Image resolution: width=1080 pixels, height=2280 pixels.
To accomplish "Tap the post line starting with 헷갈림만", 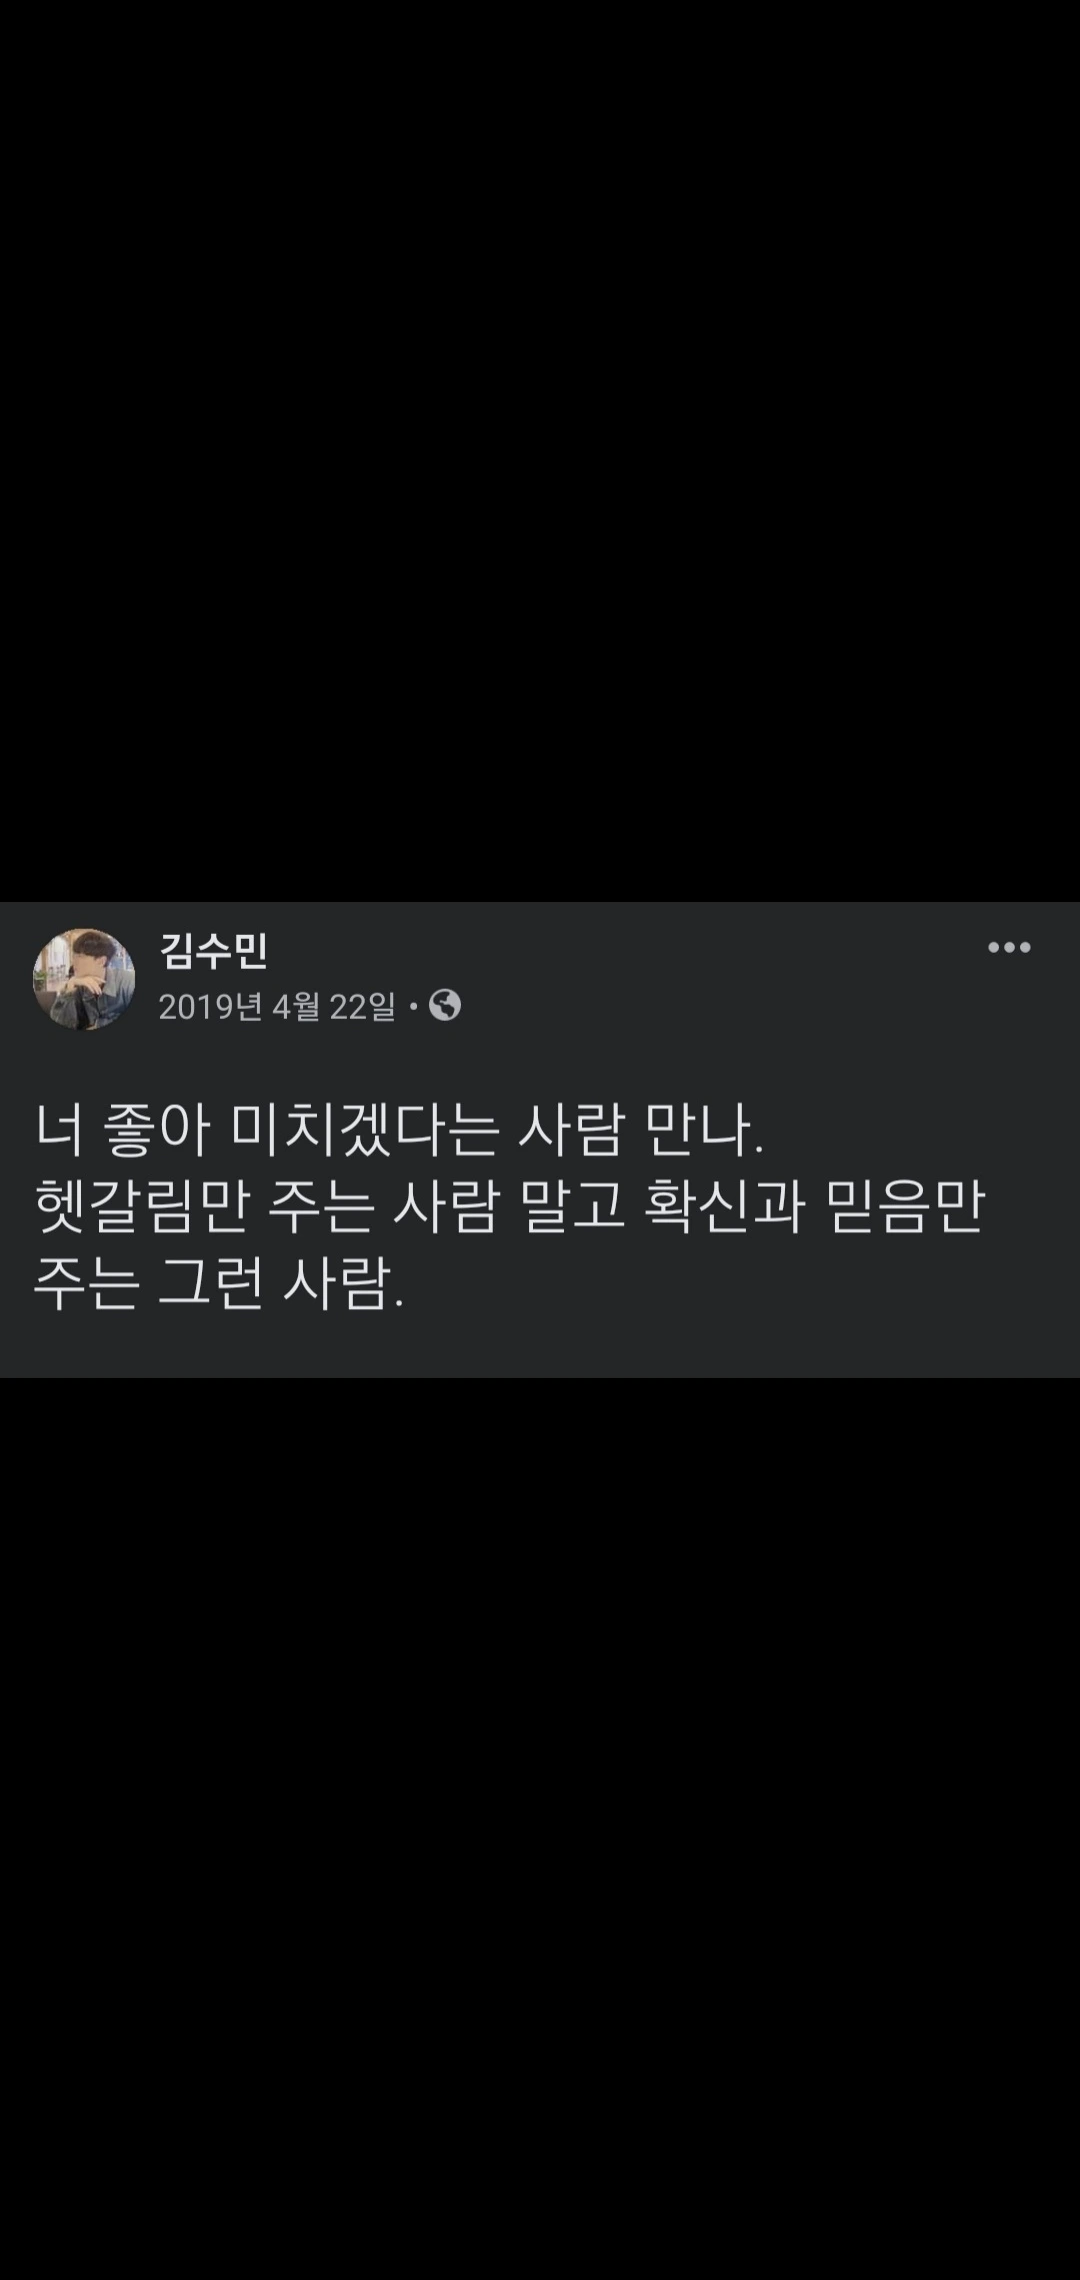I will click(x=510, y=1208).
